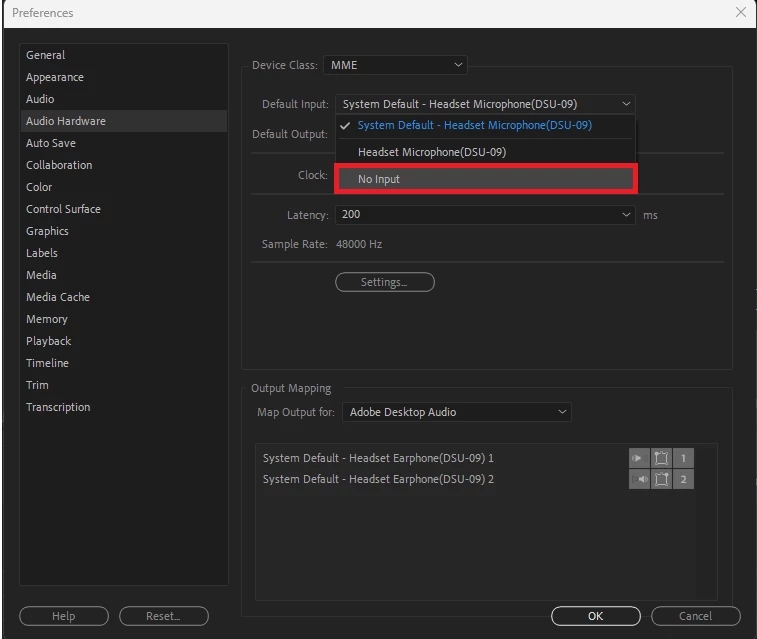The image size is (757, 639).
Task: Select System Default - Headset Earphone(DSU-09) 1 row
Action: 378,458
